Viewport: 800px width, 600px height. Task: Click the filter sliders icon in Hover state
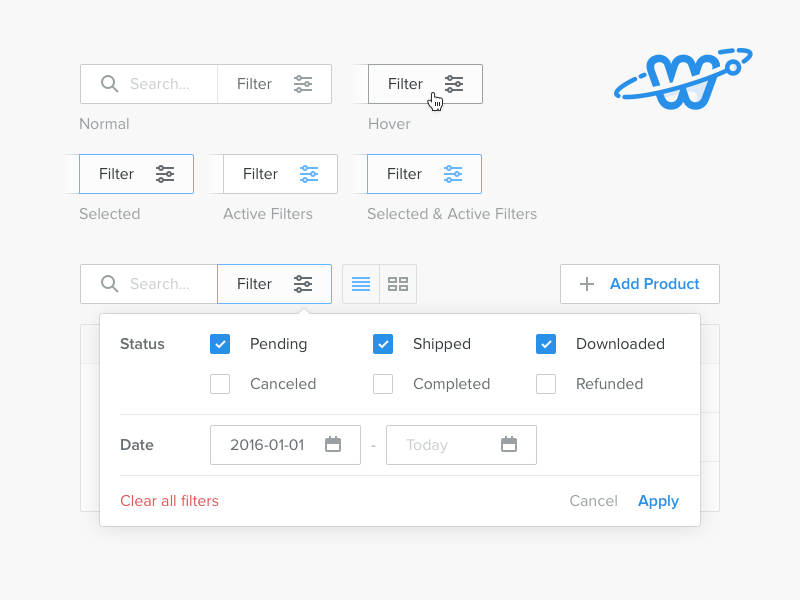pos(455,84)
